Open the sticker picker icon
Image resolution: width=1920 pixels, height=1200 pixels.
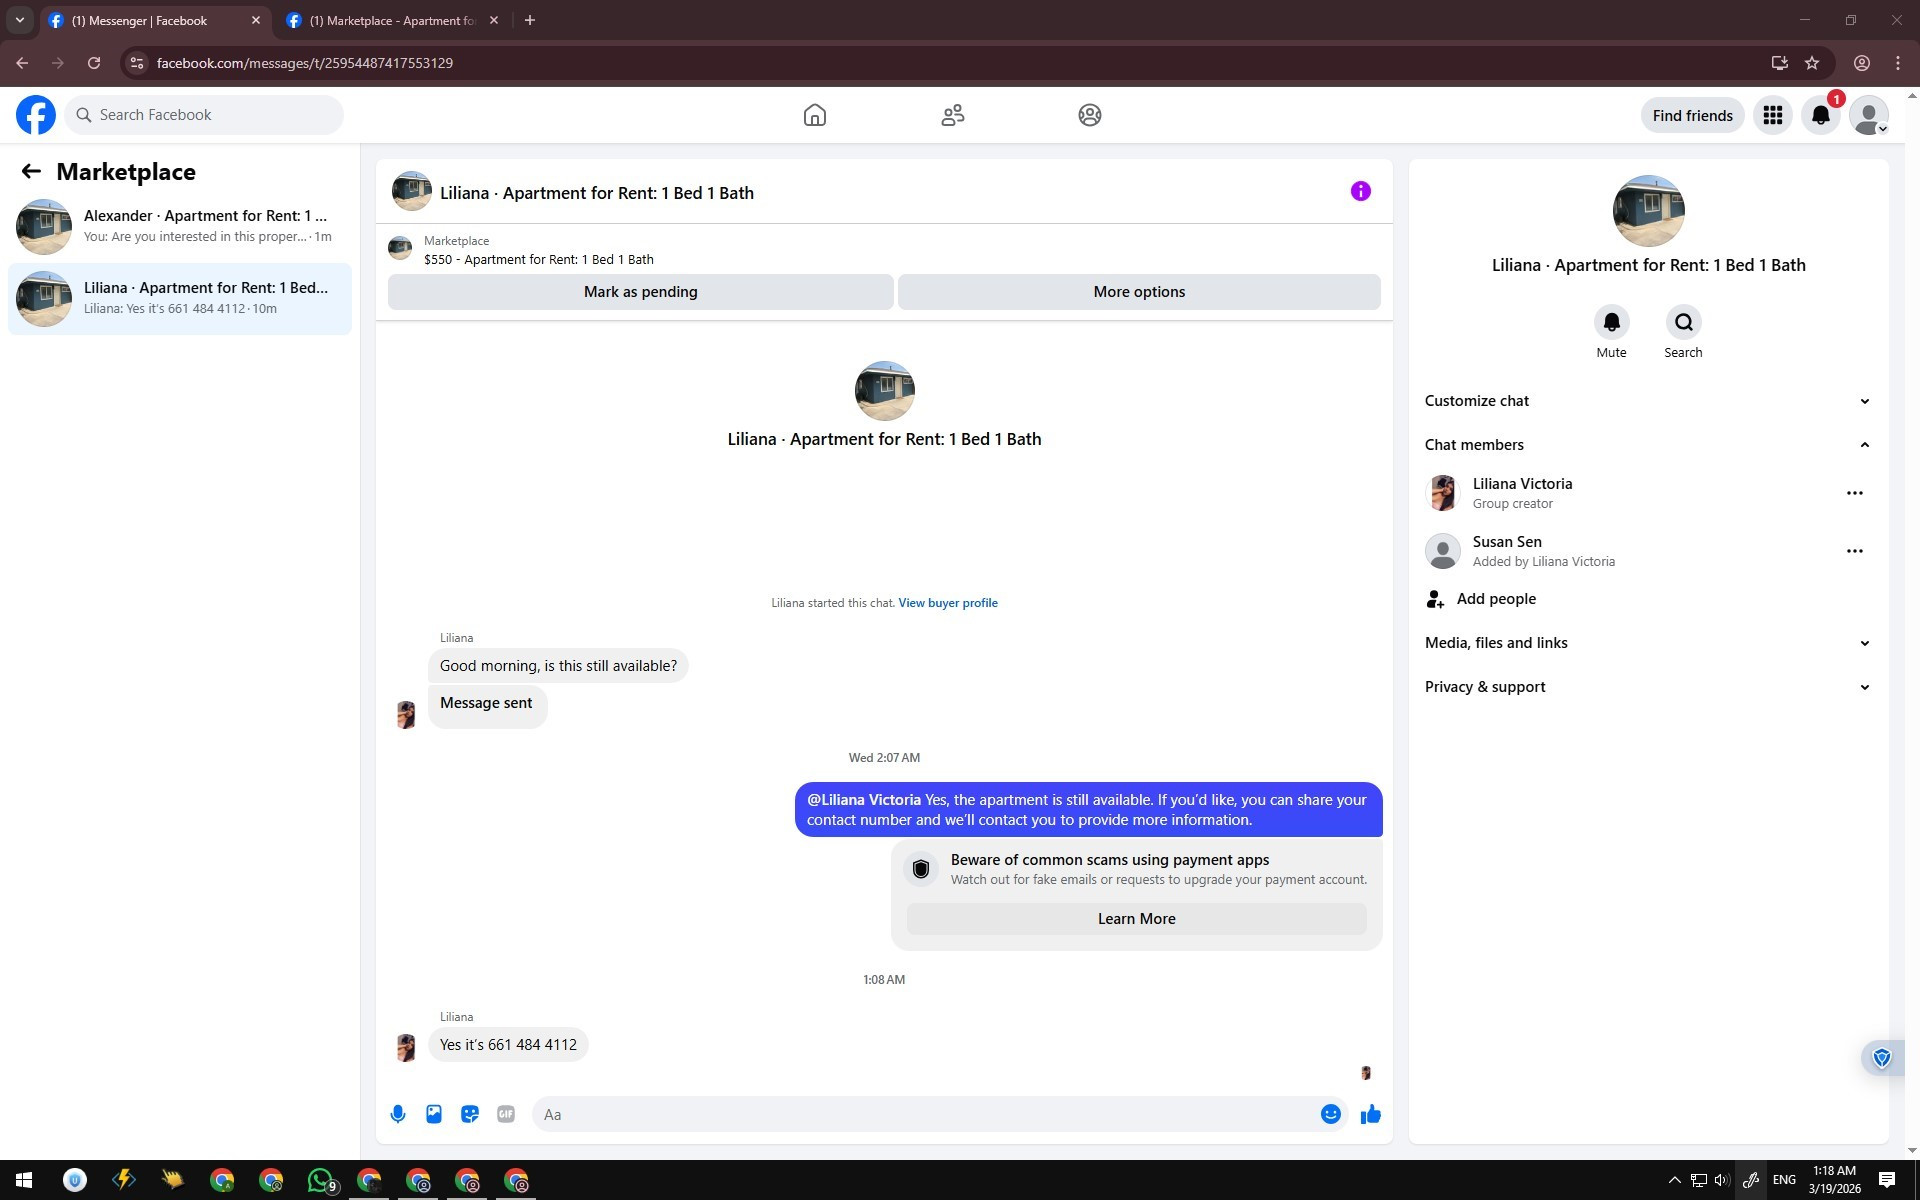pos(470,1114)
